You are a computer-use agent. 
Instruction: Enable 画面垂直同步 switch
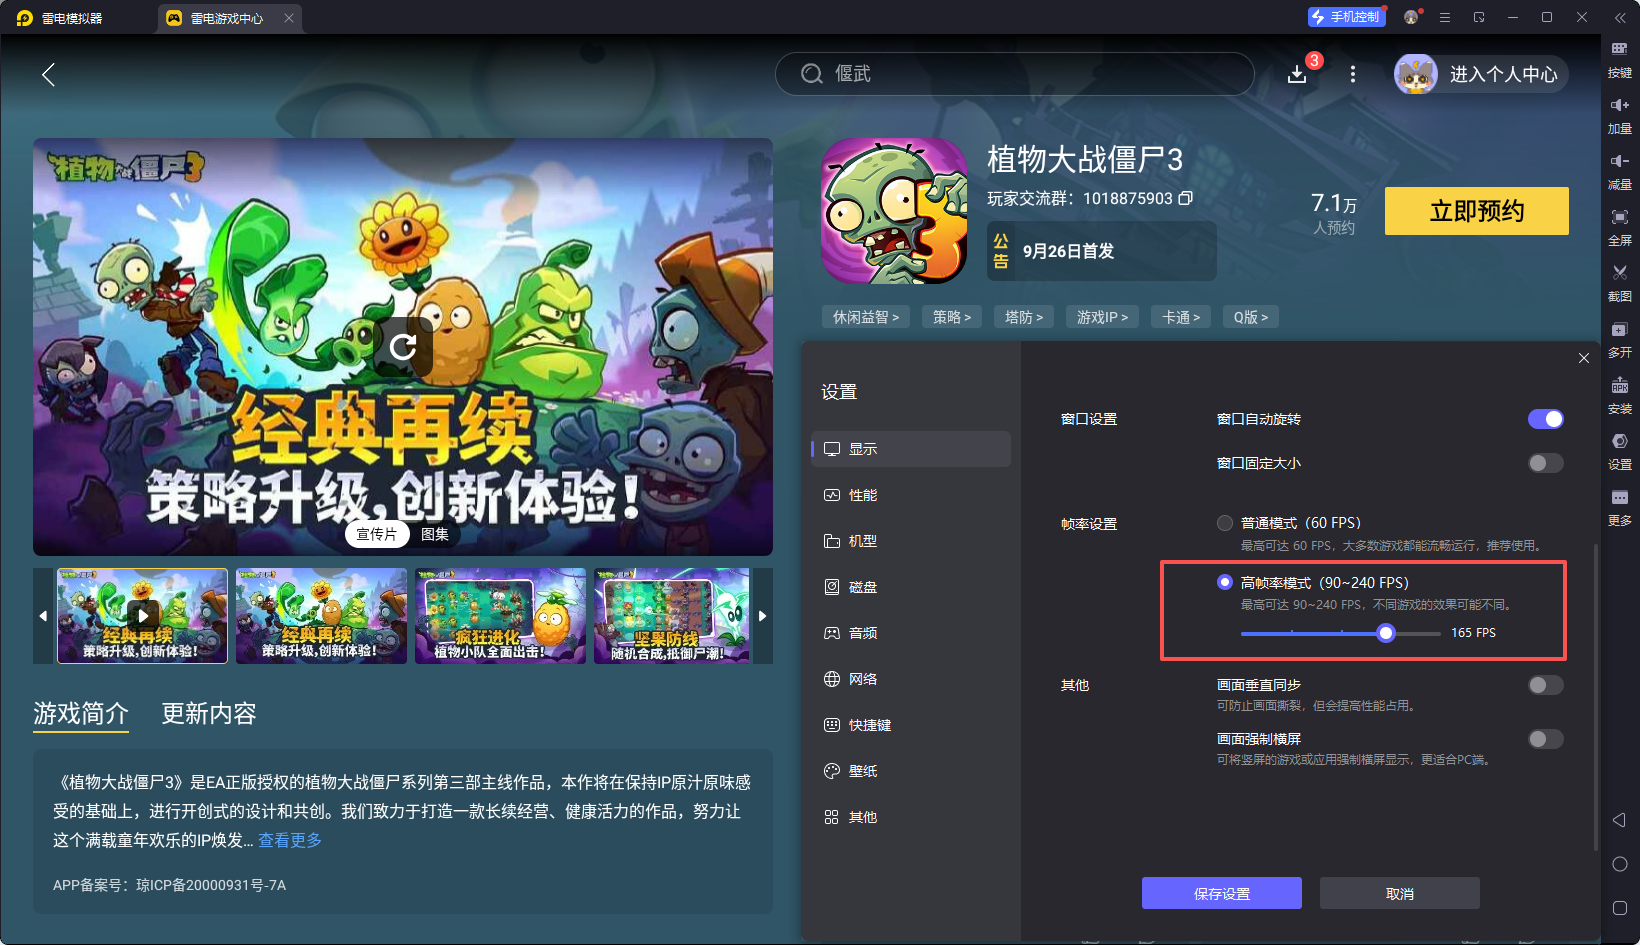click(x=1545, y=685)
